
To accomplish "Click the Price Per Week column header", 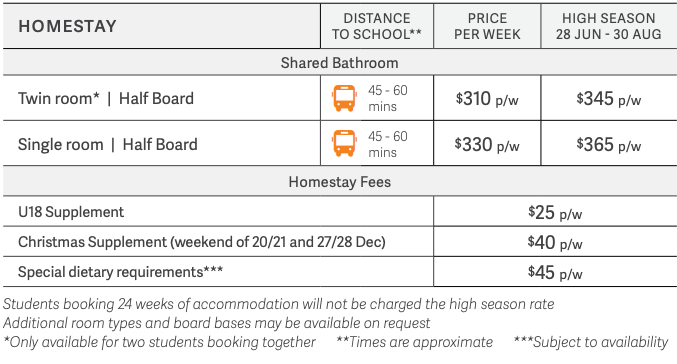I will (487, 26).
